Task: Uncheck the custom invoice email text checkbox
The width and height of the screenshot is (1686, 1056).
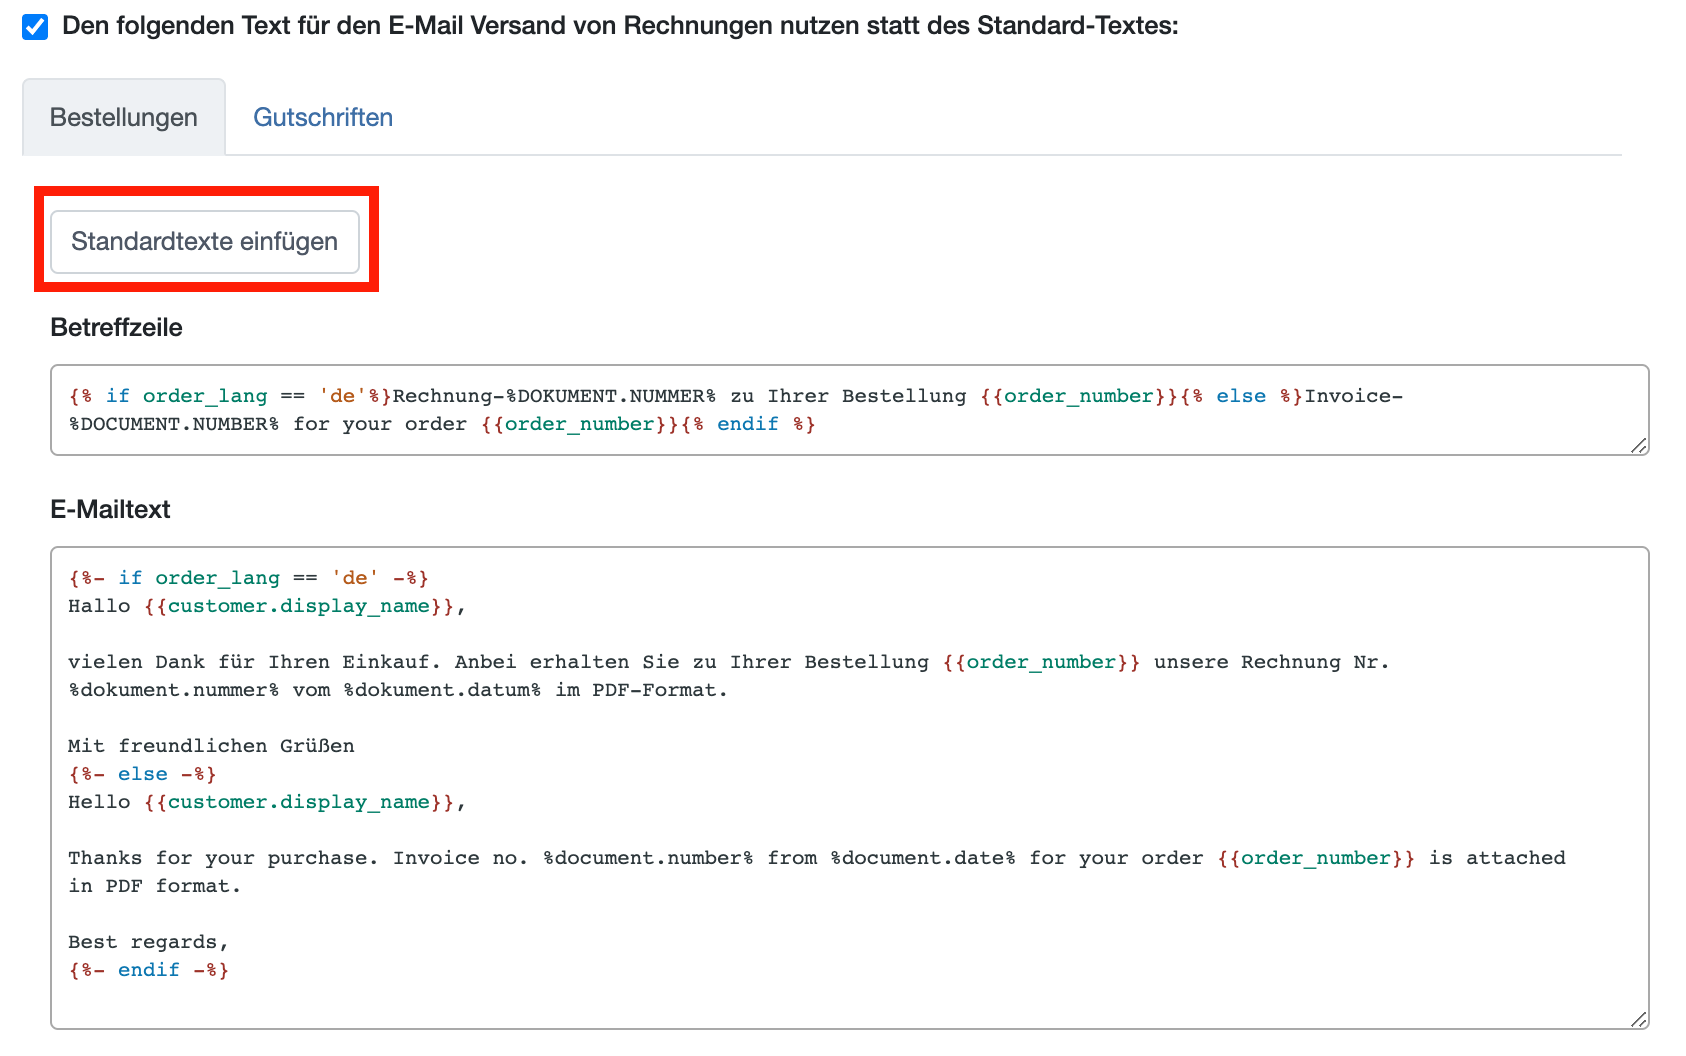Action: (x=35, y=27)
